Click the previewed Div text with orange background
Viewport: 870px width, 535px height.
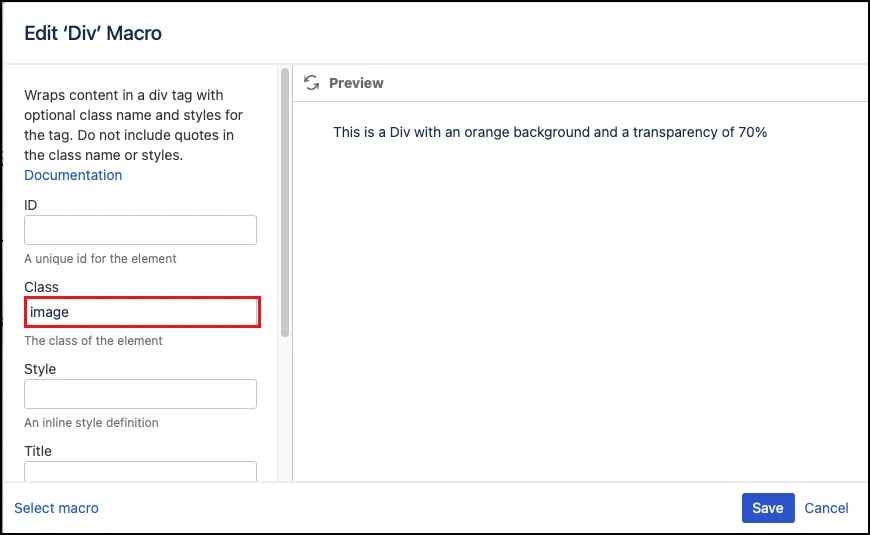[550, 132]
